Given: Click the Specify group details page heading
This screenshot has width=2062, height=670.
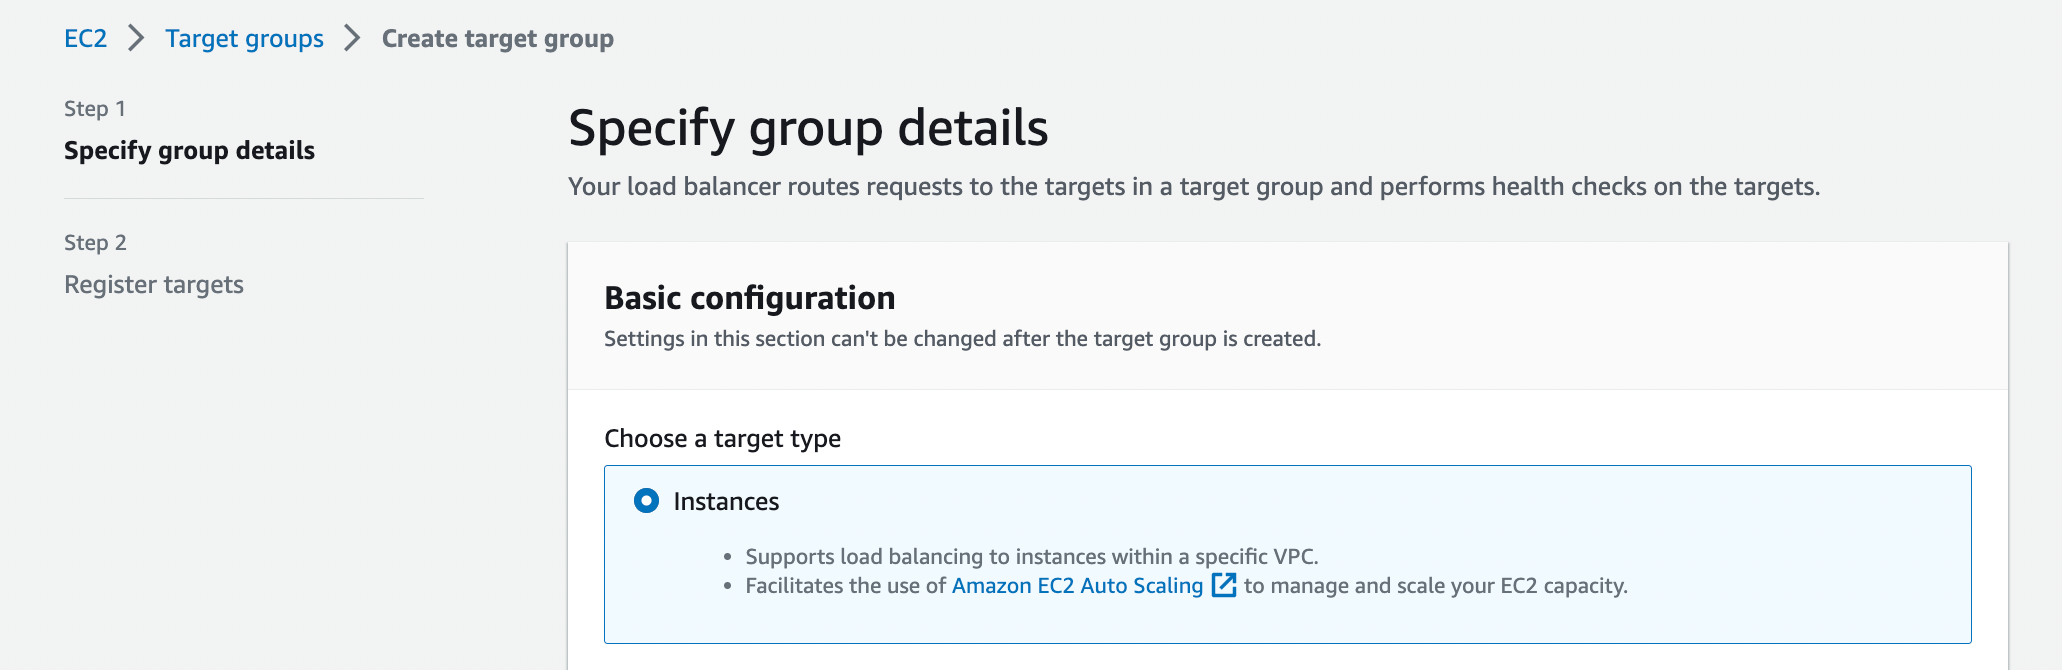Looking at the screenshot, I should [808, 129].
